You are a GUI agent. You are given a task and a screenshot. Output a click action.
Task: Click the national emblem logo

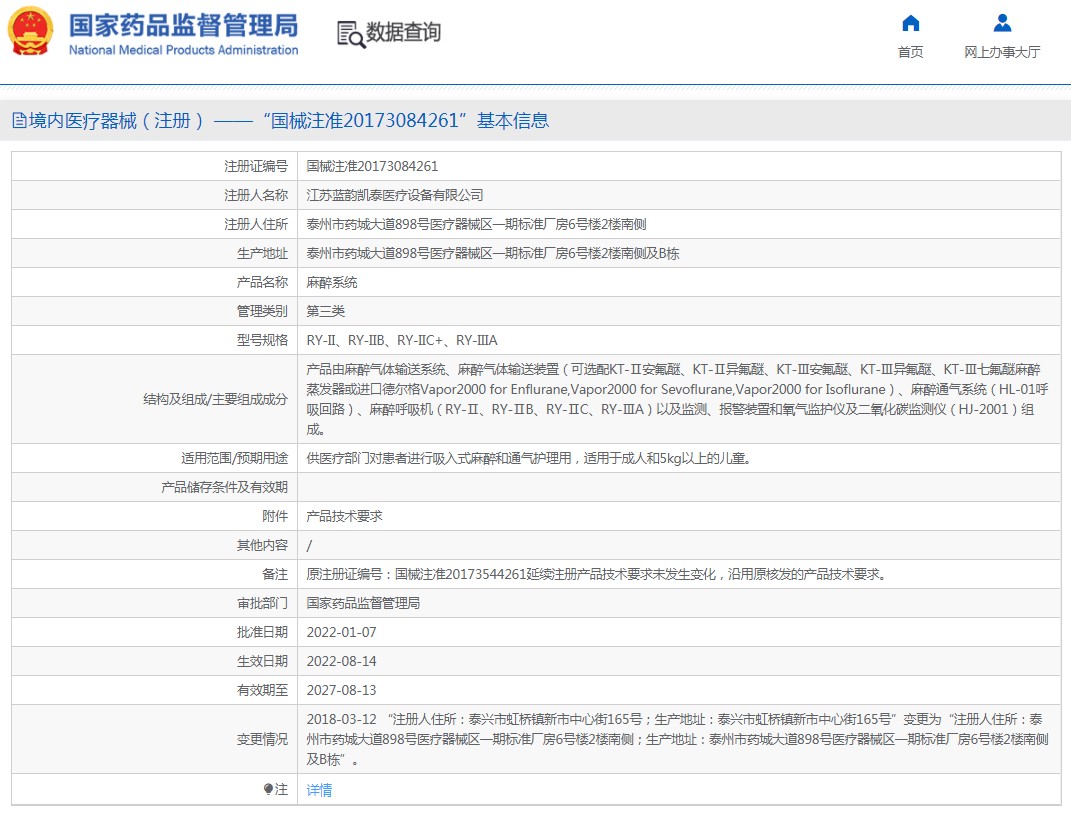[x=28, y=31]
